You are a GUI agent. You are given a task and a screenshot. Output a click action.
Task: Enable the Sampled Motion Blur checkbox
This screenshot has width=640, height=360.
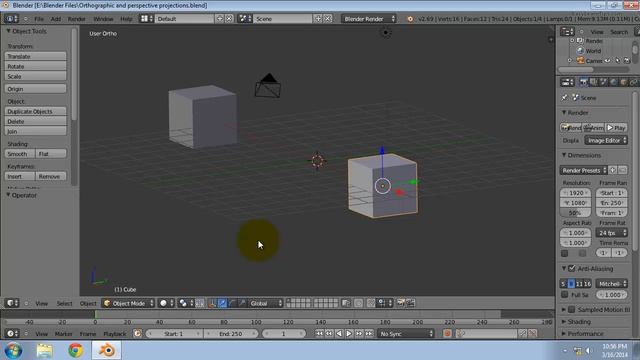coord(571,310)
